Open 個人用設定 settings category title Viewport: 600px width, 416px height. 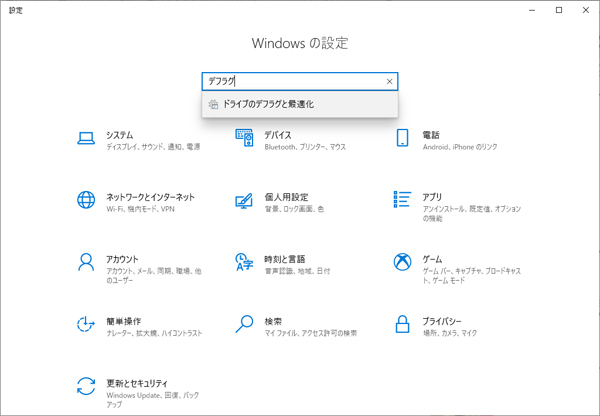tap(286, 197)
